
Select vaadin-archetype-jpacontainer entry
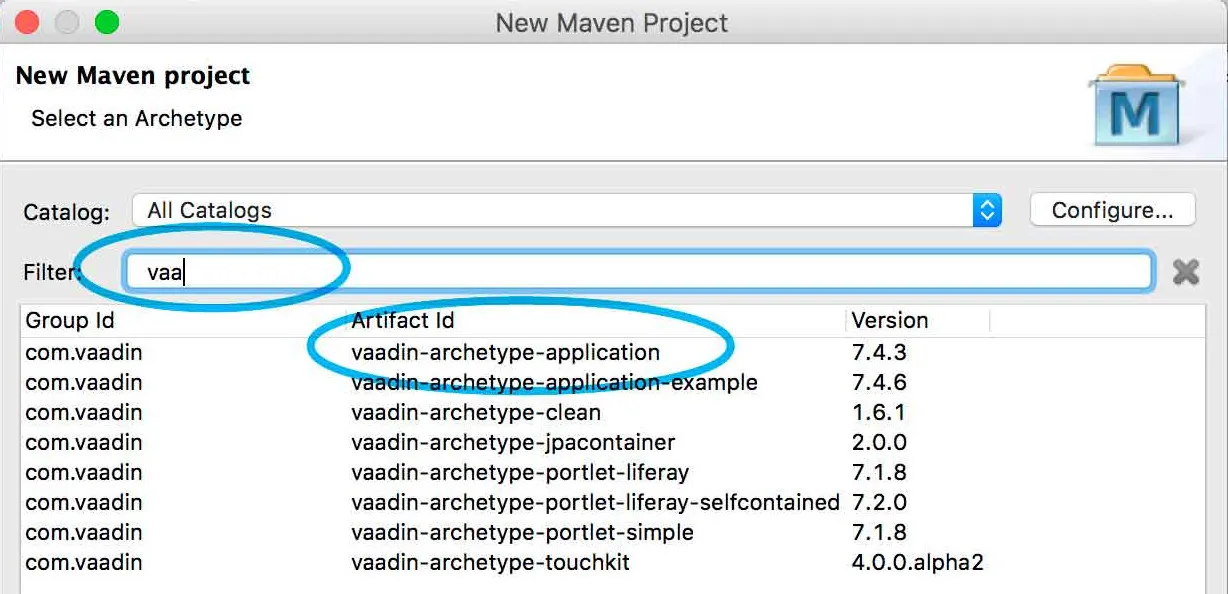[x=513, y=442]
